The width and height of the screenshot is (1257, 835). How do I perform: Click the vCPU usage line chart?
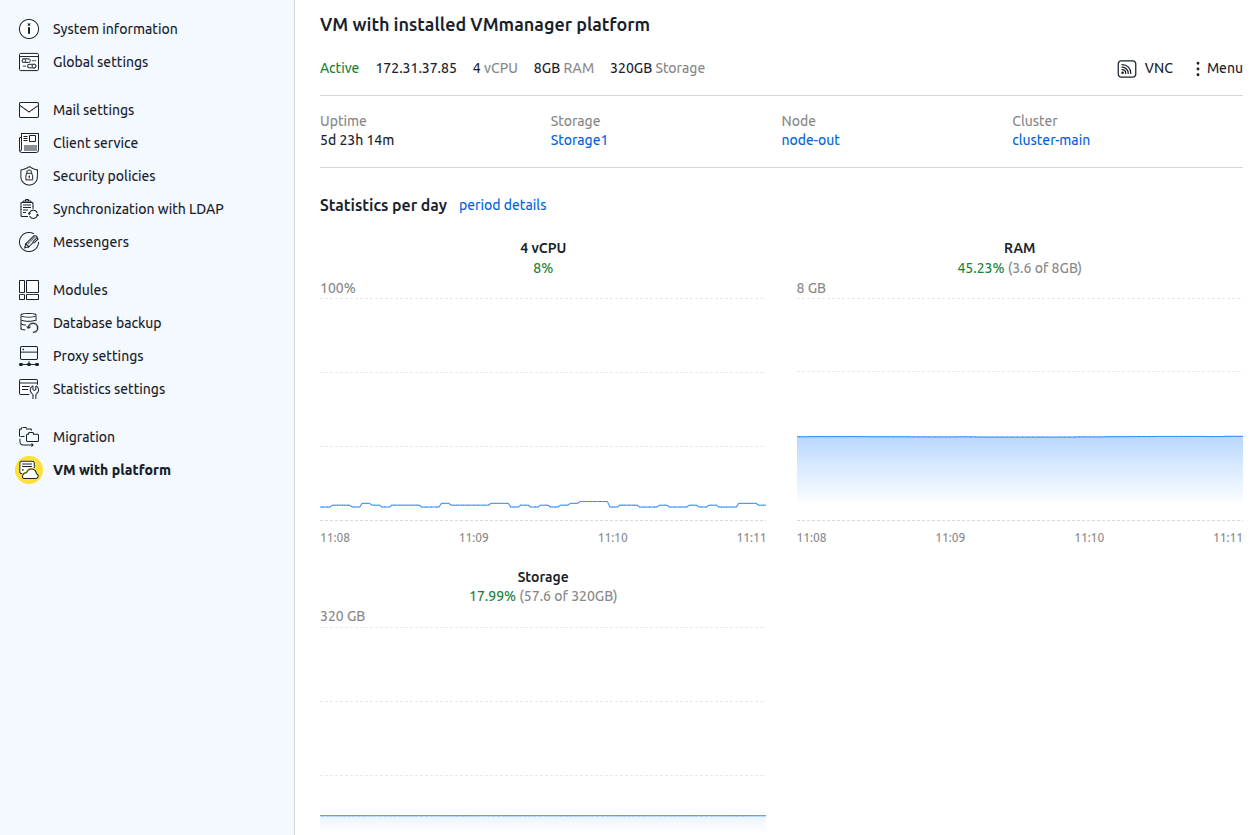point(543,409)
